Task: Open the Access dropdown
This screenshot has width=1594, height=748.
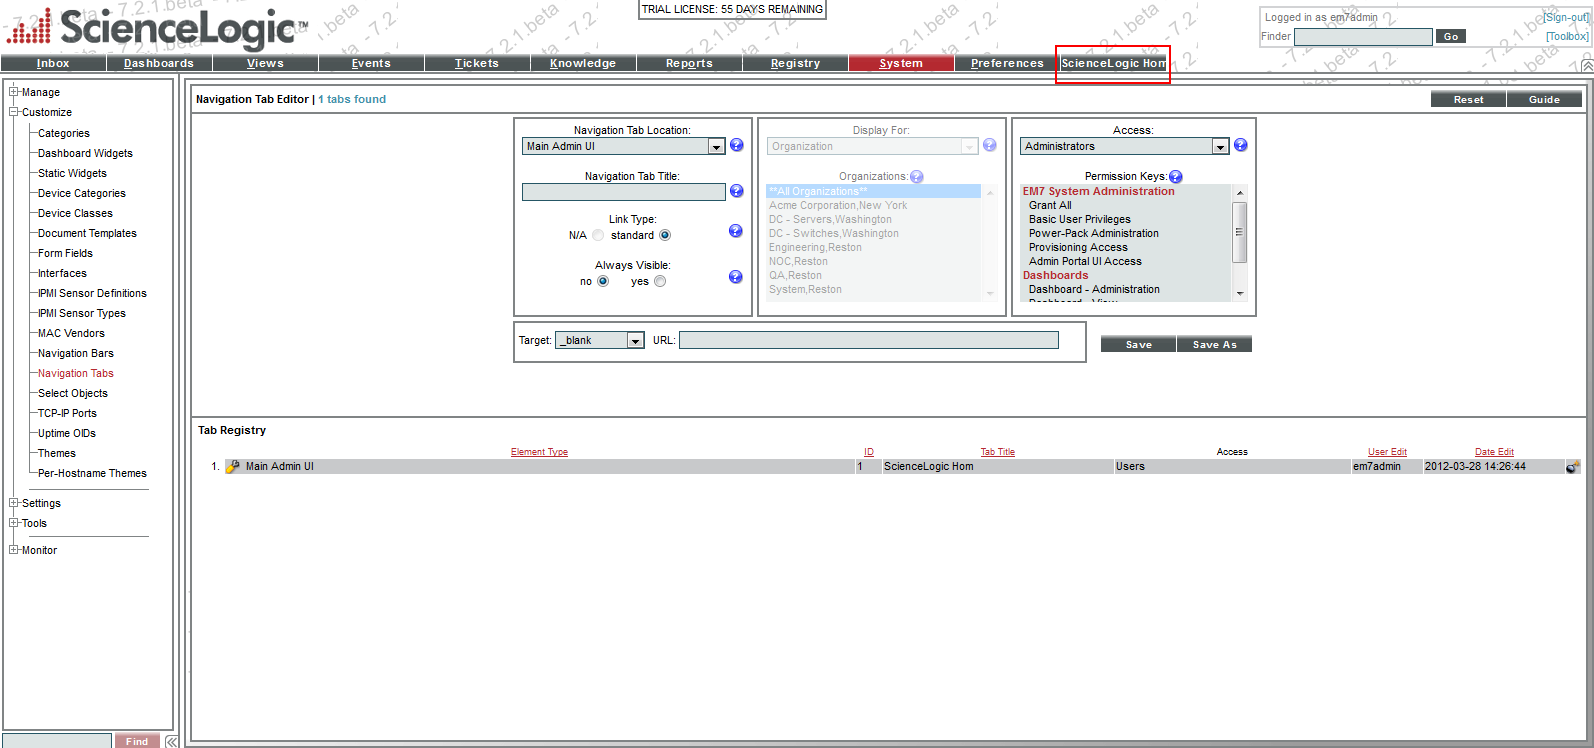Action: pos(1124,146)
